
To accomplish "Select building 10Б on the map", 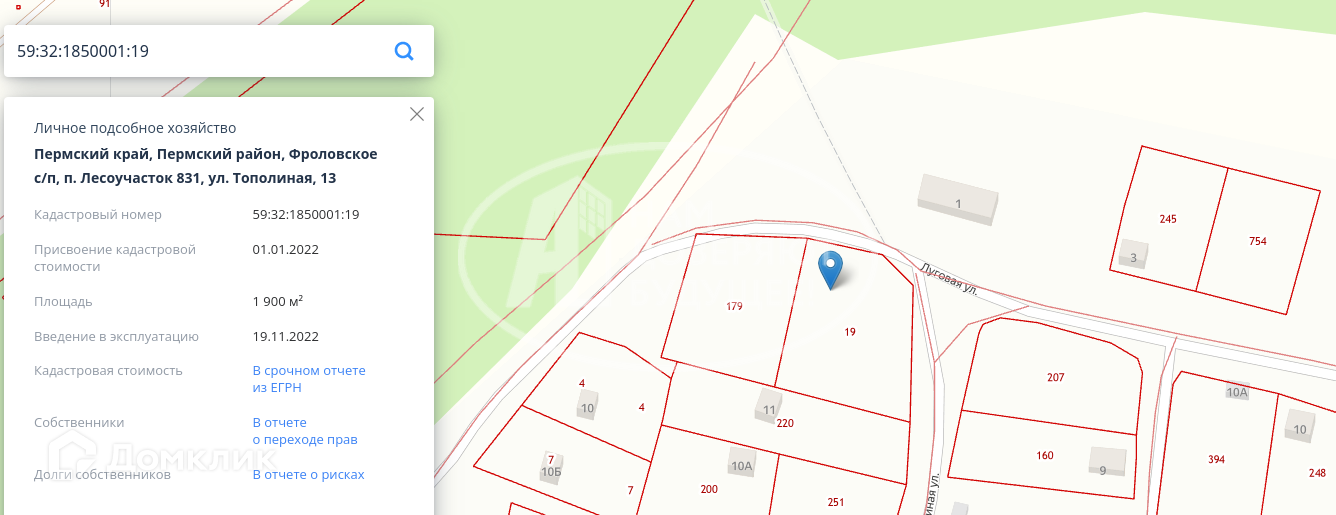I will pyautogui.click(x=551, y=470).
